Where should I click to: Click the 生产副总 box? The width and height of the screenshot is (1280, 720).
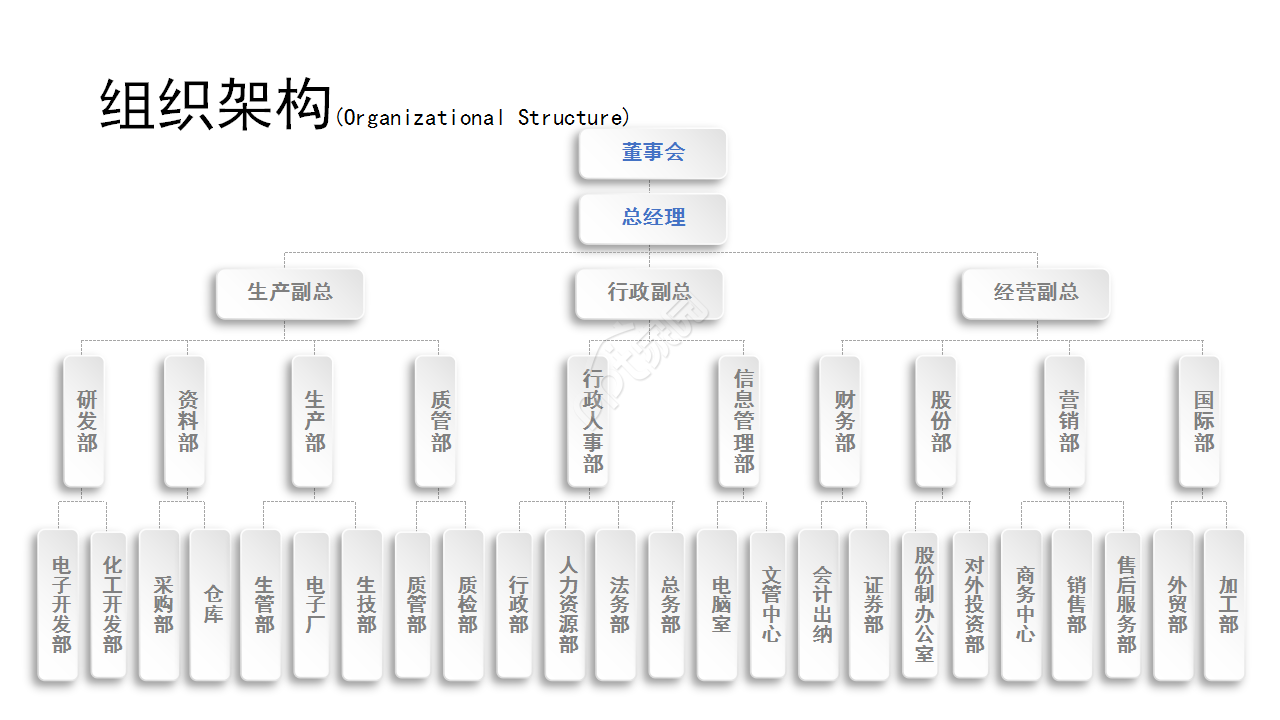(x=290, y=293)
